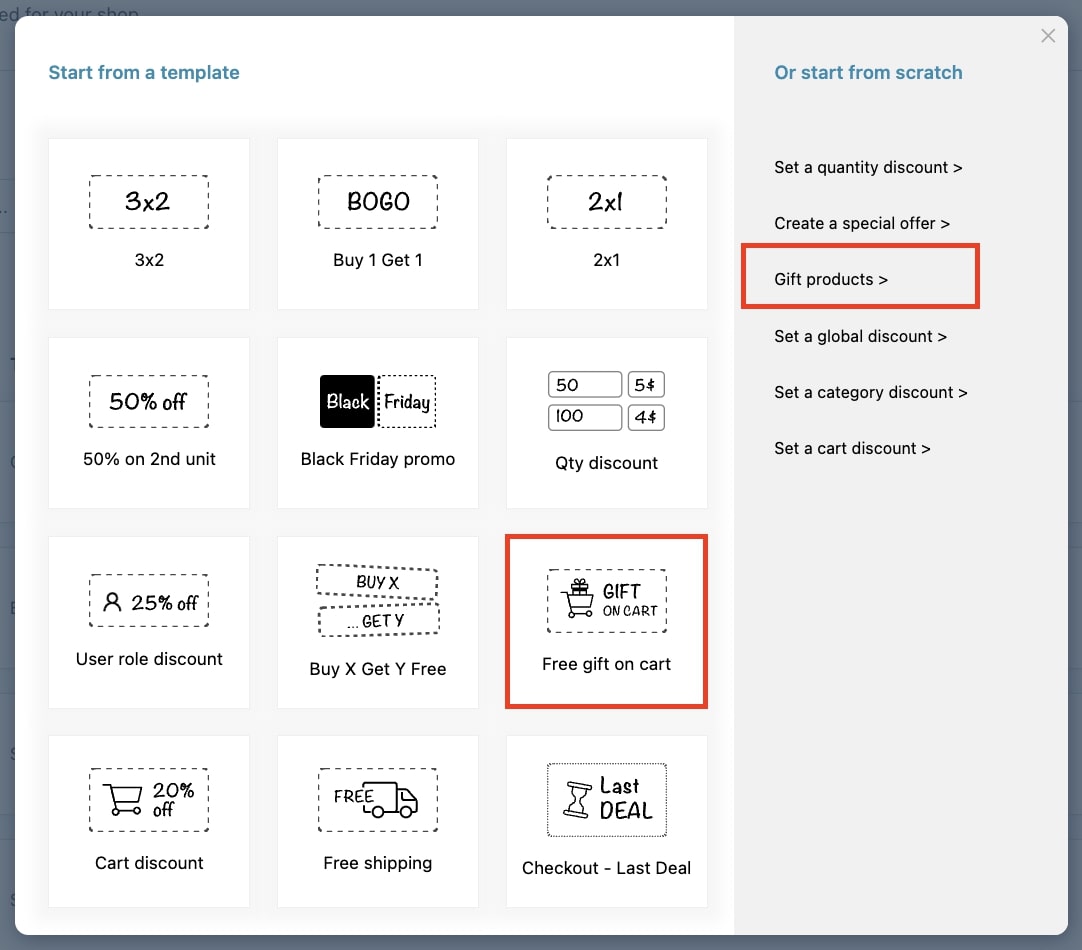Select the 50% on 2nd unit template
This screenshot has height=950, width=1082.
tap(149, 423)
